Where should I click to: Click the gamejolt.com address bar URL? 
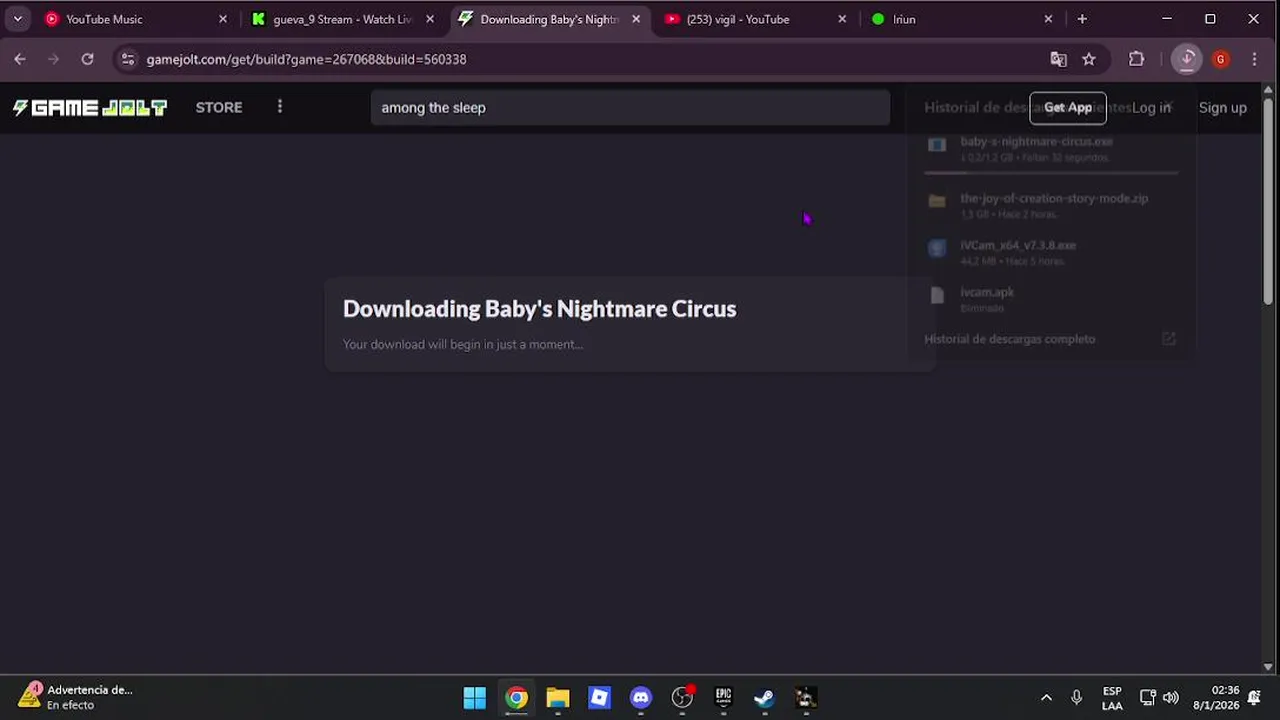pyautogui.click(x=306, y=59)
